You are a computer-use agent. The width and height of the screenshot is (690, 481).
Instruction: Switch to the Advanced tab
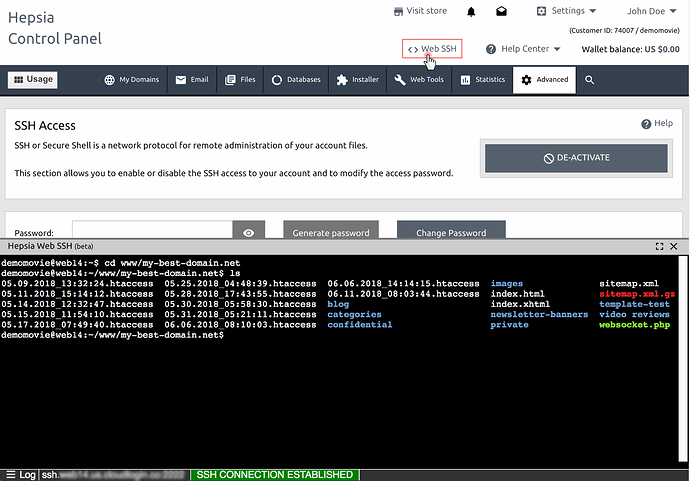coord(544,80)
